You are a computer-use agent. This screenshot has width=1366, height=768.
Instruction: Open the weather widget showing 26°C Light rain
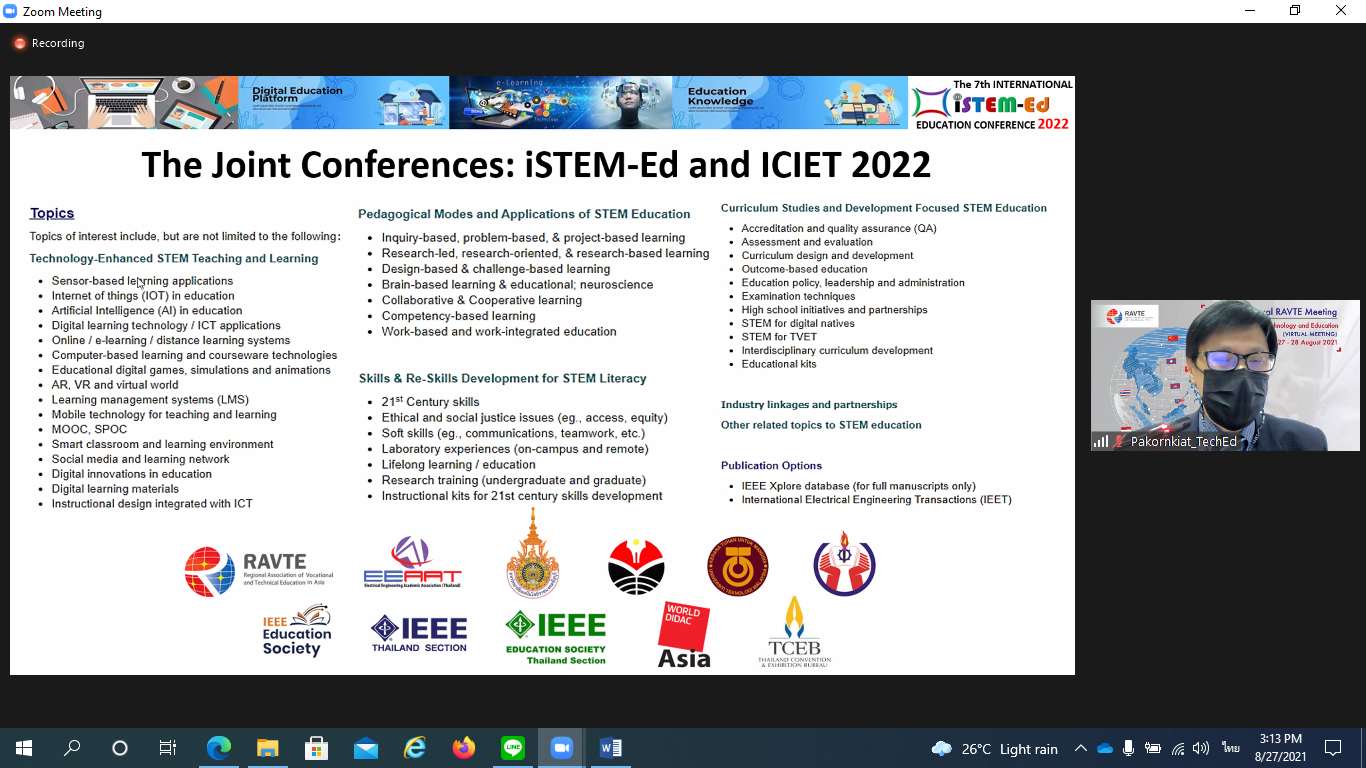point(994,749)
